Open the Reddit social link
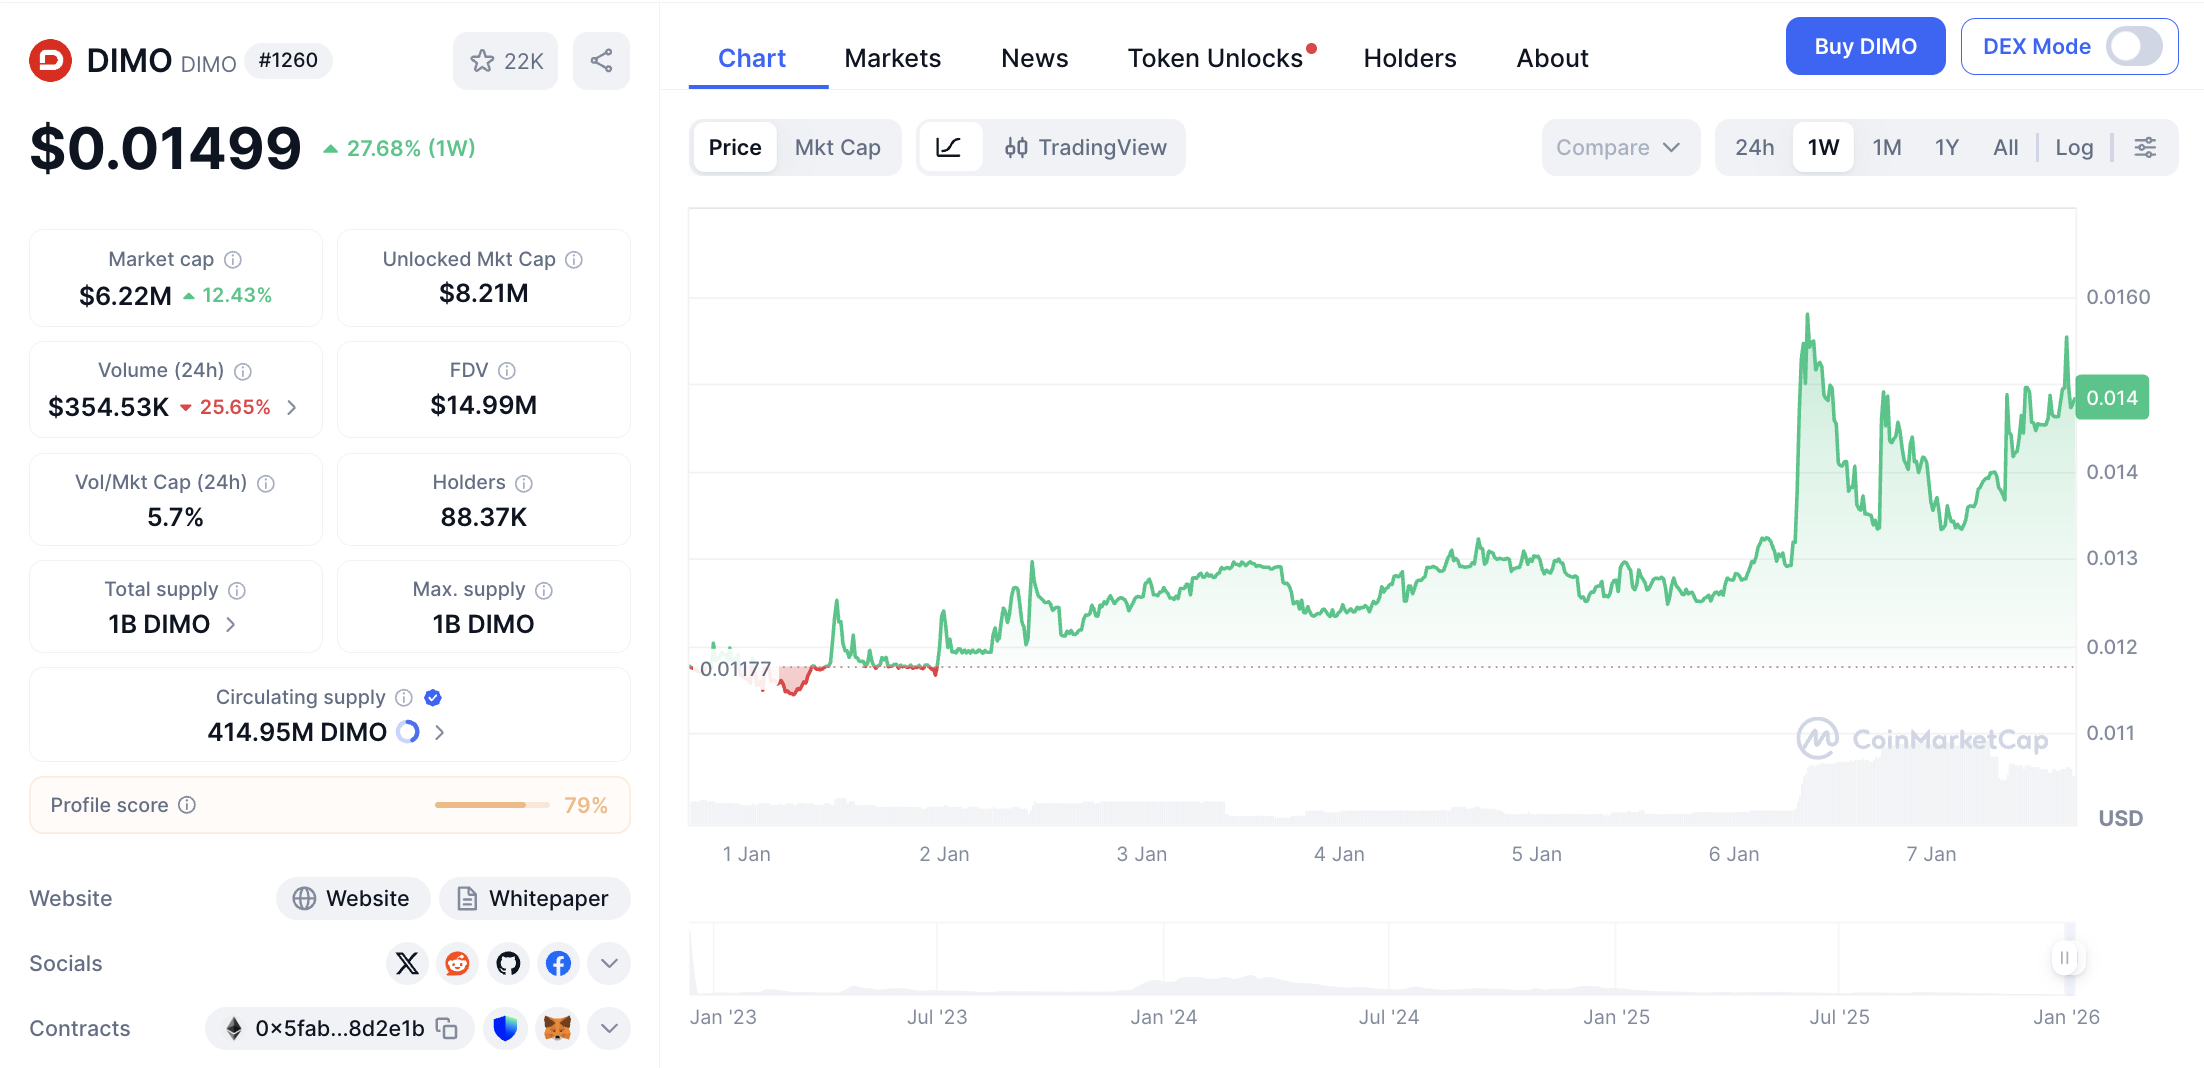 457,963
